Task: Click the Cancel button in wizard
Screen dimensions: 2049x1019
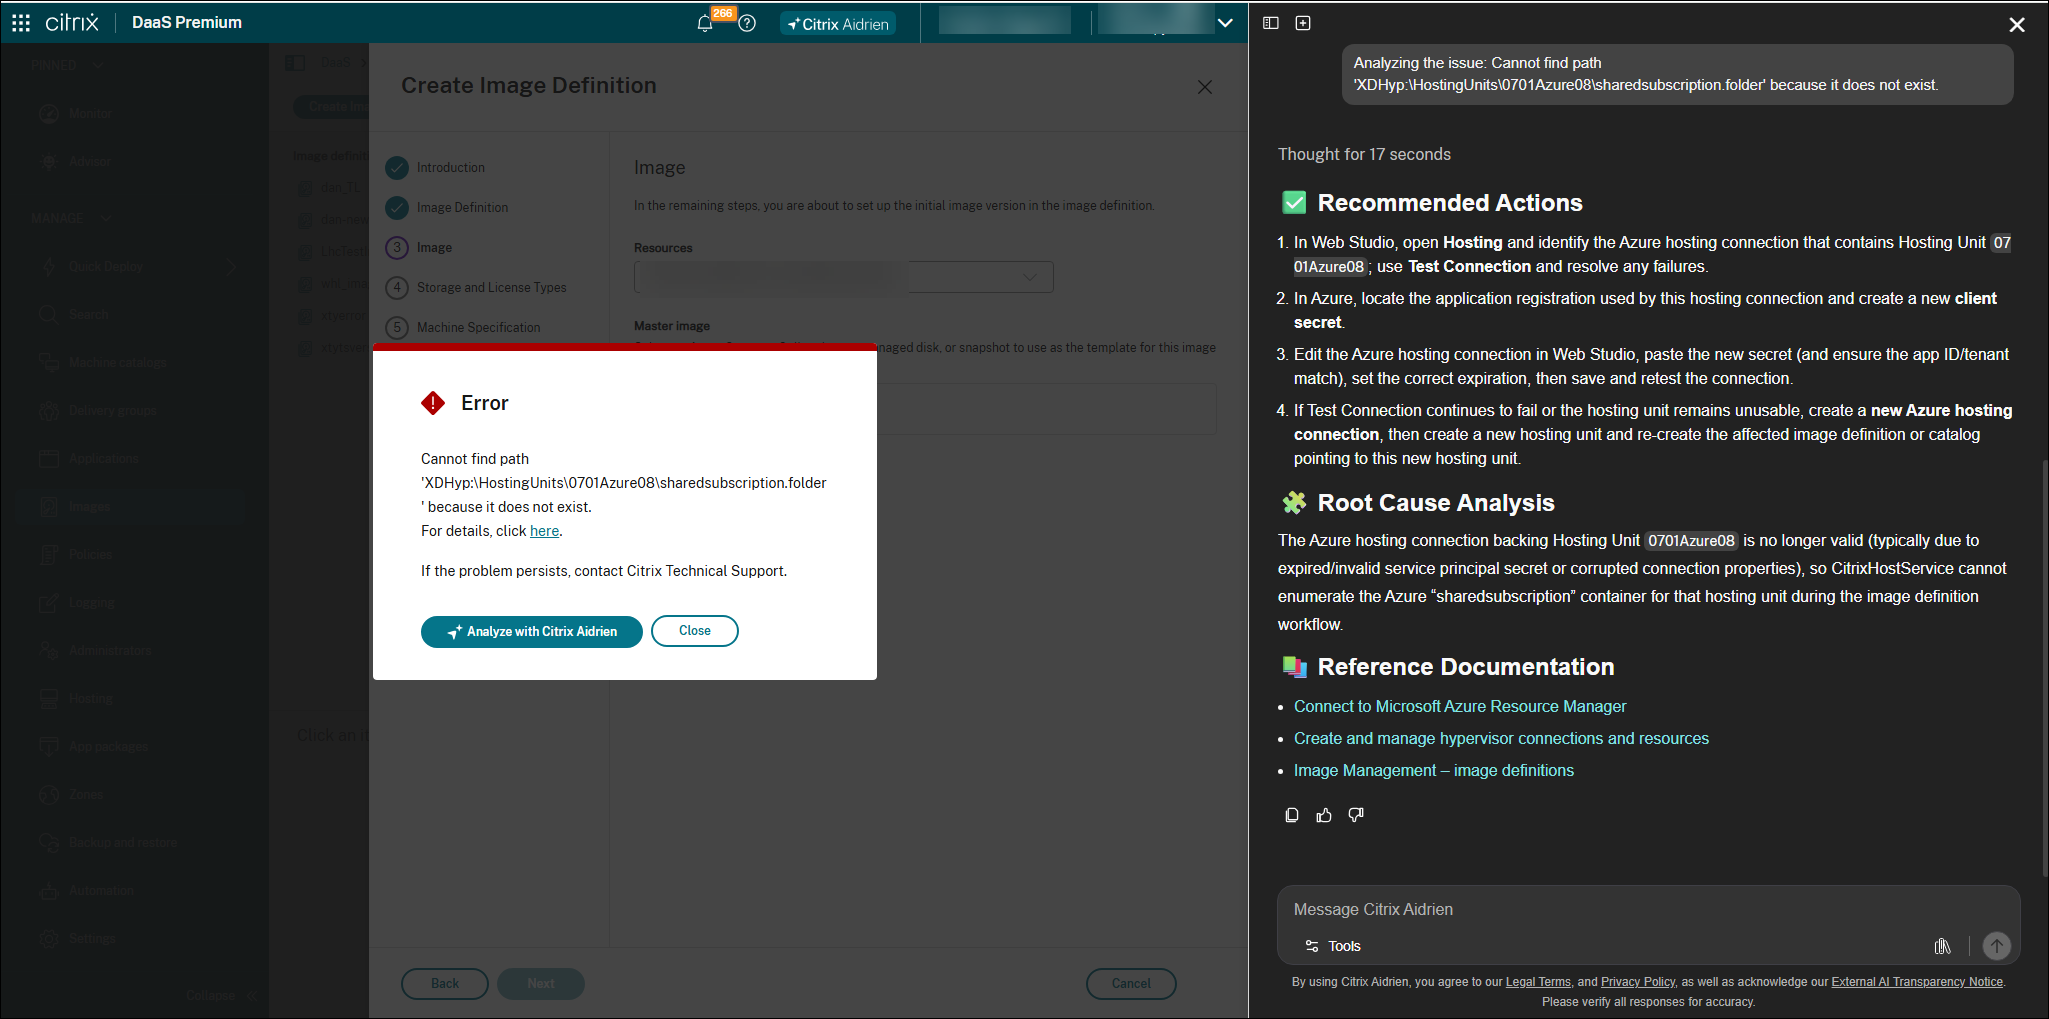Action: (1131, 983)
